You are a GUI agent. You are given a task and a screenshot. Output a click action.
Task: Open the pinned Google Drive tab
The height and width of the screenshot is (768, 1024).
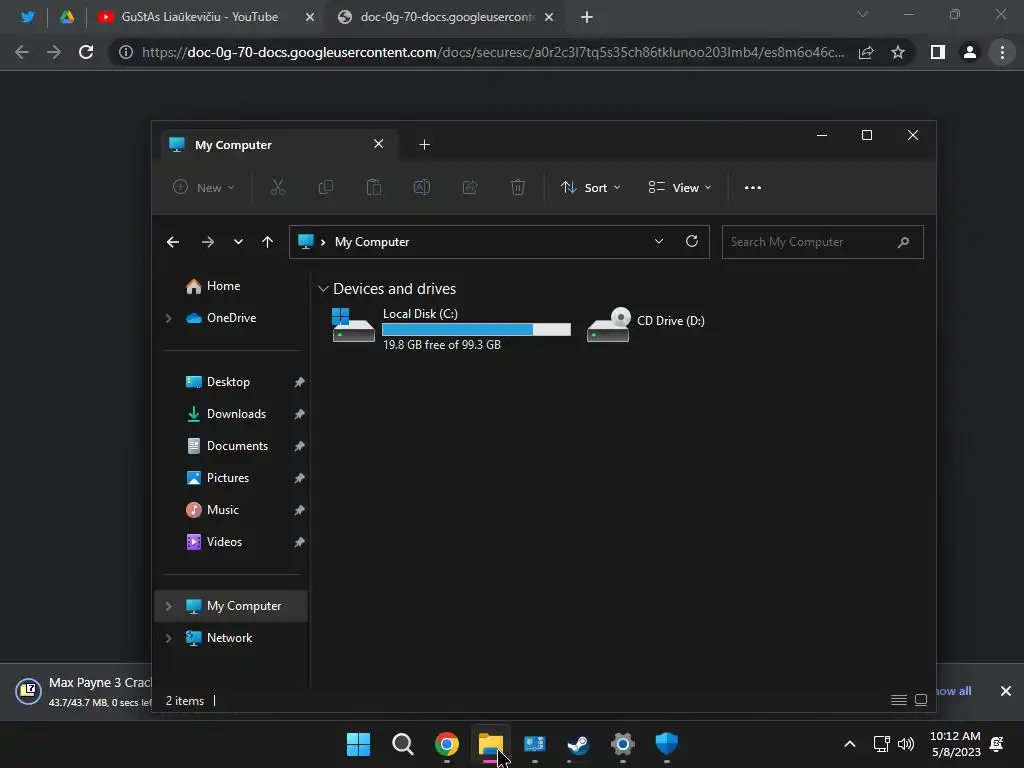tap(67, 17)
